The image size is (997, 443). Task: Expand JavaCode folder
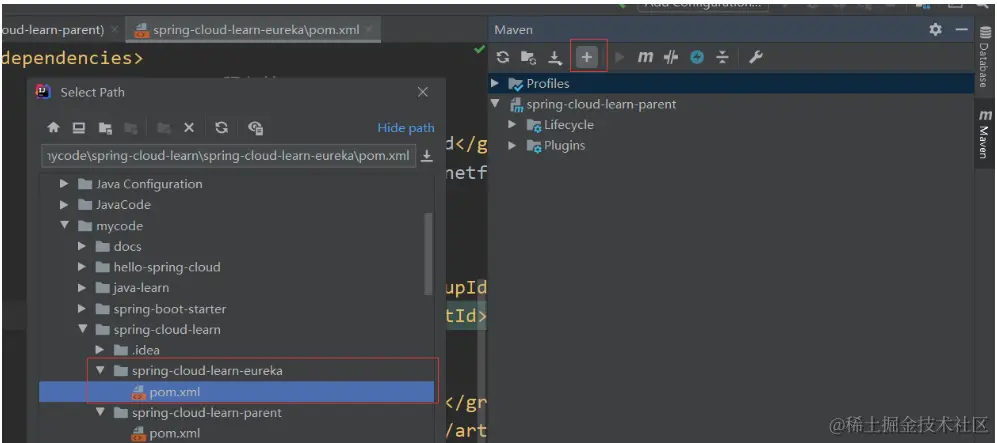click(x=64, y=205)
